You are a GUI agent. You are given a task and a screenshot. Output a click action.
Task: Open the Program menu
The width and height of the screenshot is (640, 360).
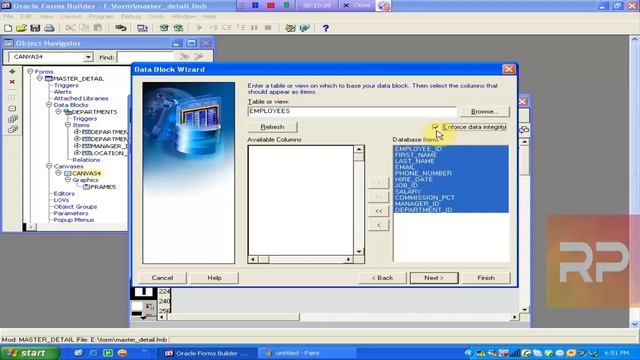click(x=101, y=16)
